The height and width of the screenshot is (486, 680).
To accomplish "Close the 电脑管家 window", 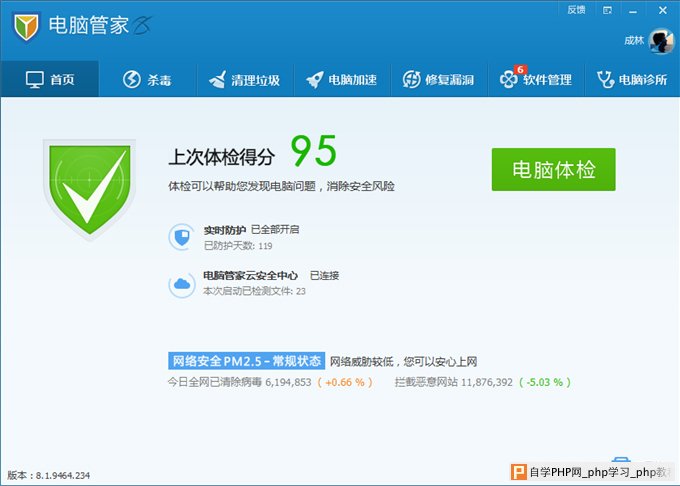I will [663, 10].
